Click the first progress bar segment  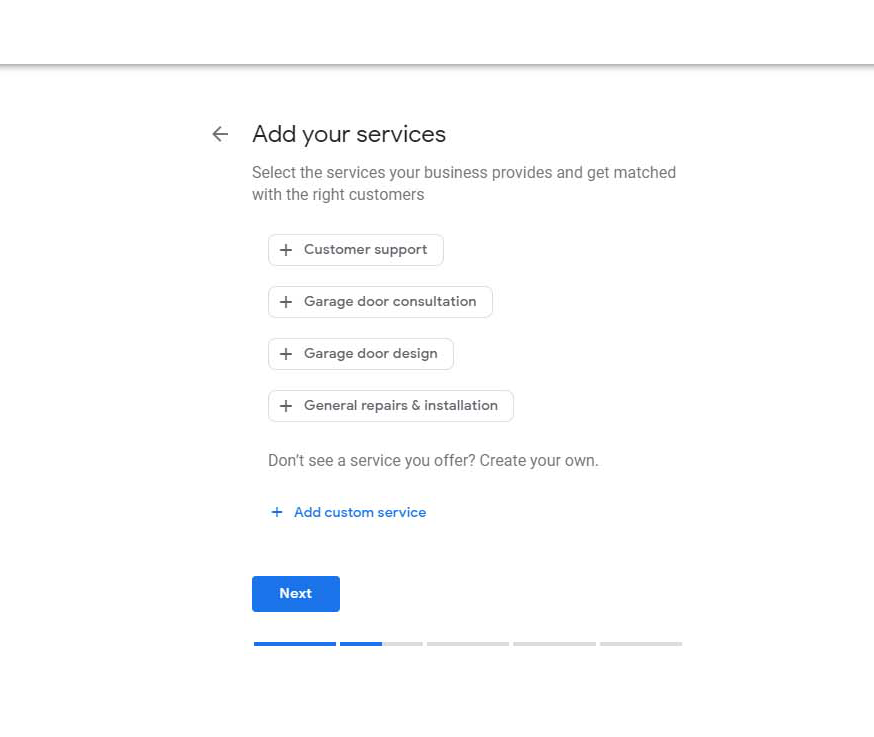click(294, 644)
